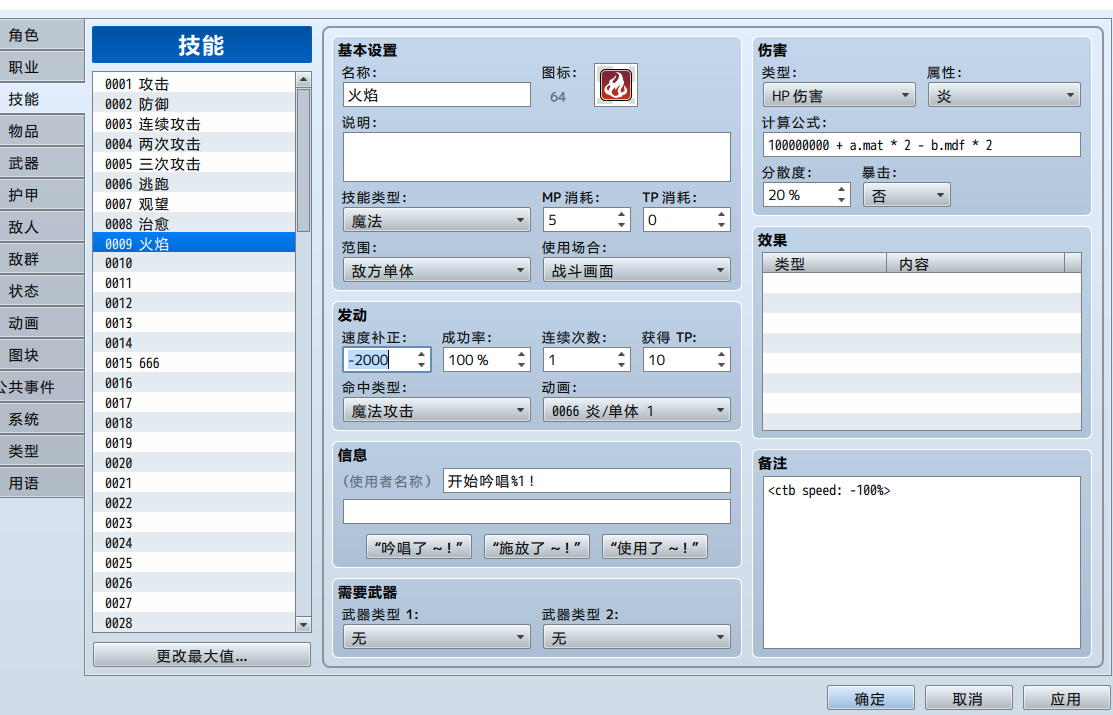Screen dimensions: 1113x715
Task: Select skill 0006 逃跑
Action: click(x=194, y=183)
